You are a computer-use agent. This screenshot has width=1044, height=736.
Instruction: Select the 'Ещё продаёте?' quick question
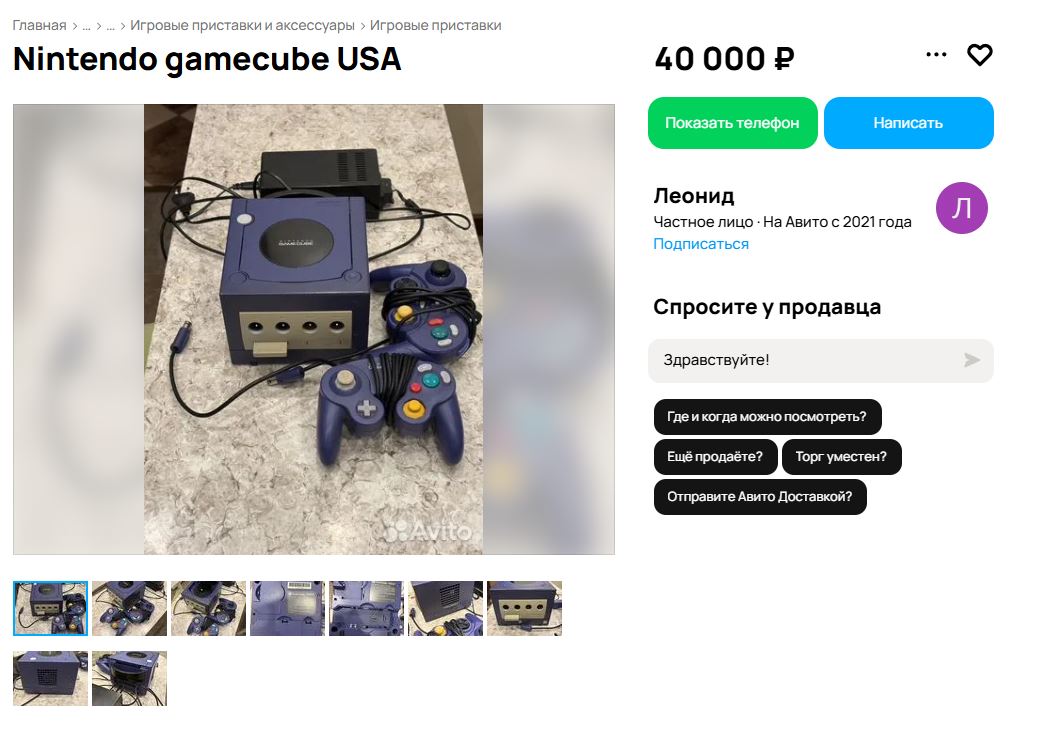715,457
